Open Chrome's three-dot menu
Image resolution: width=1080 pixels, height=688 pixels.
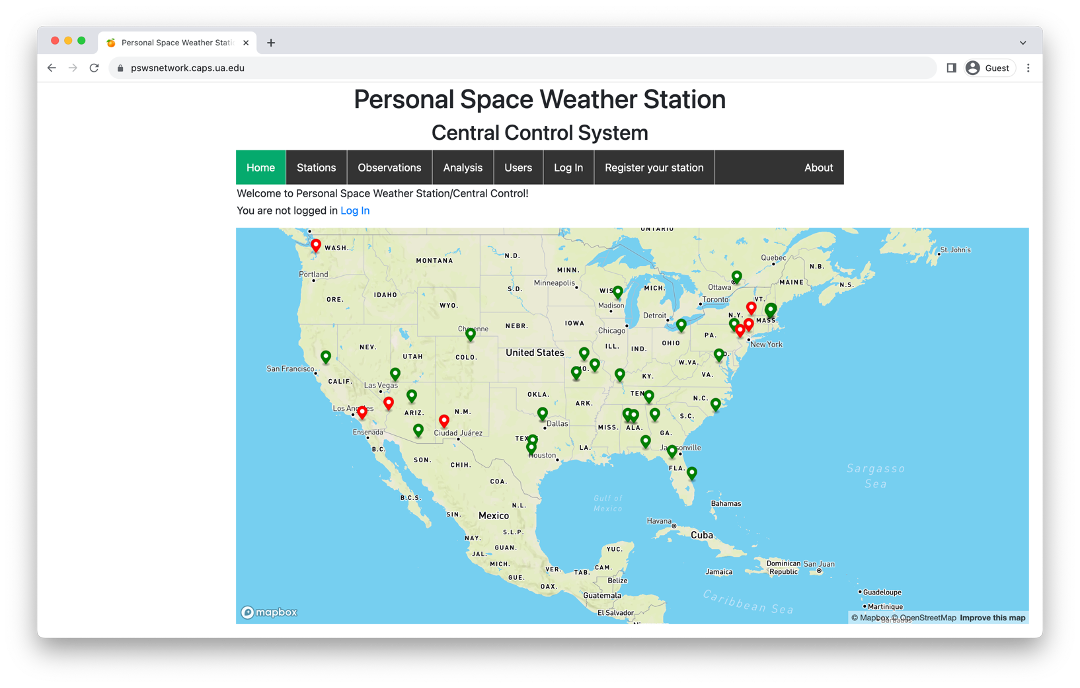click(1028, 67)
